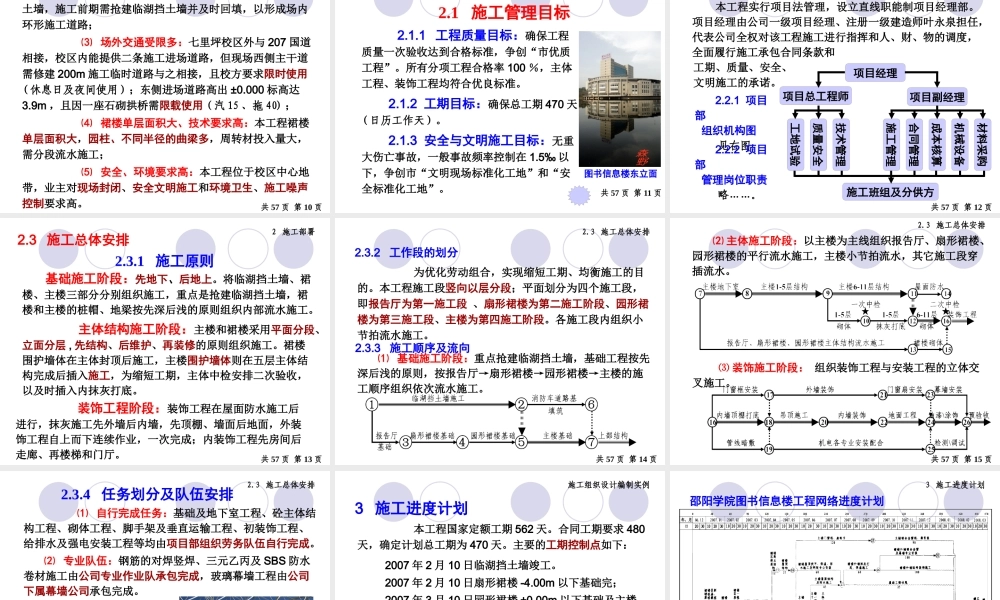1000x600 pixels.
Task: Click node ⑥ in the foundation flow diagram
Action: click(x=591, y=404)
